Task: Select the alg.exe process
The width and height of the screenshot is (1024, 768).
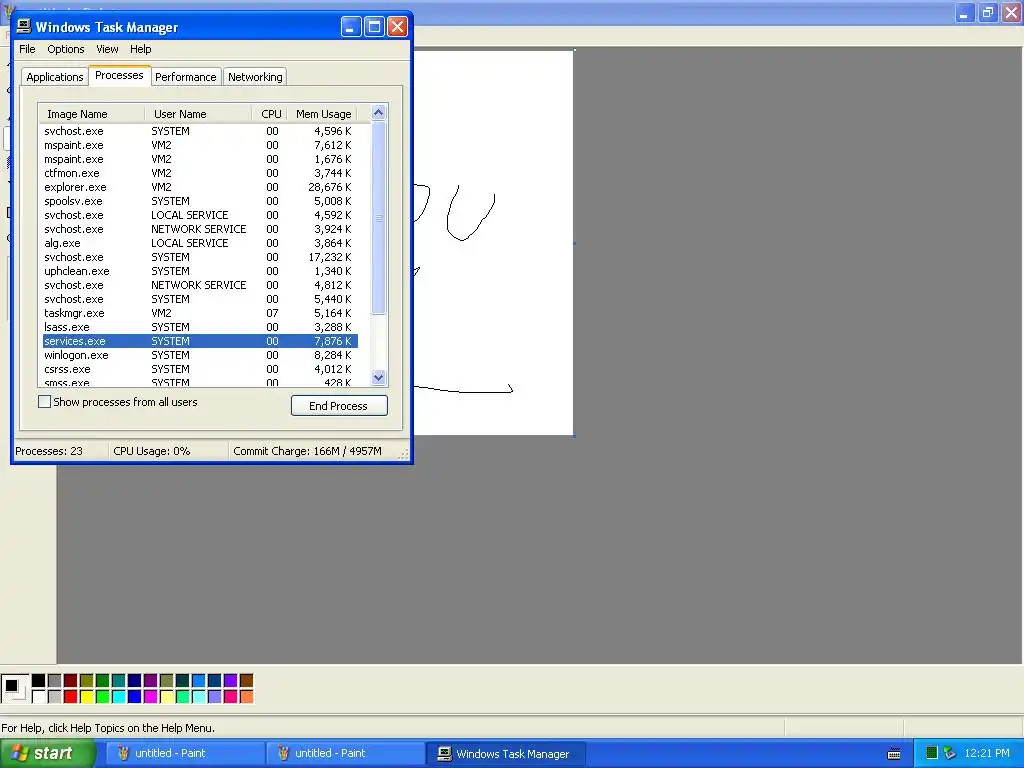Action: (200, 243)
